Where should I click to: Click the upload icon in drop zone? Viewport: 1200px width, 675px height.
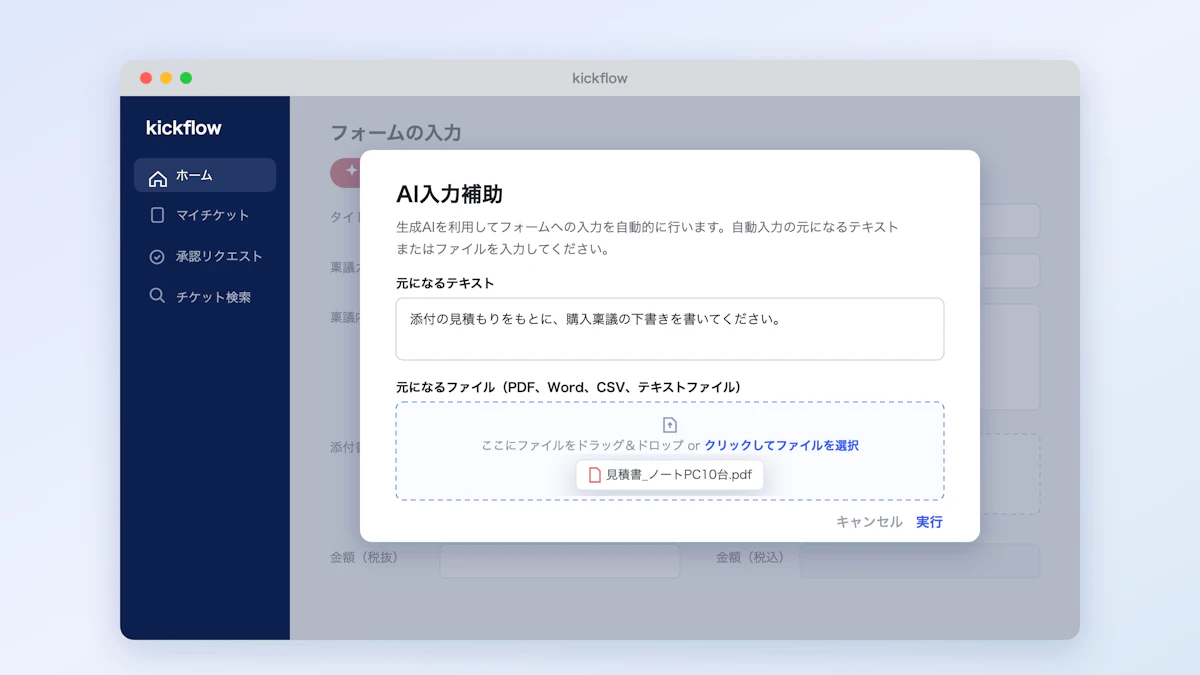pyautogui.click(x=670, y=425)
